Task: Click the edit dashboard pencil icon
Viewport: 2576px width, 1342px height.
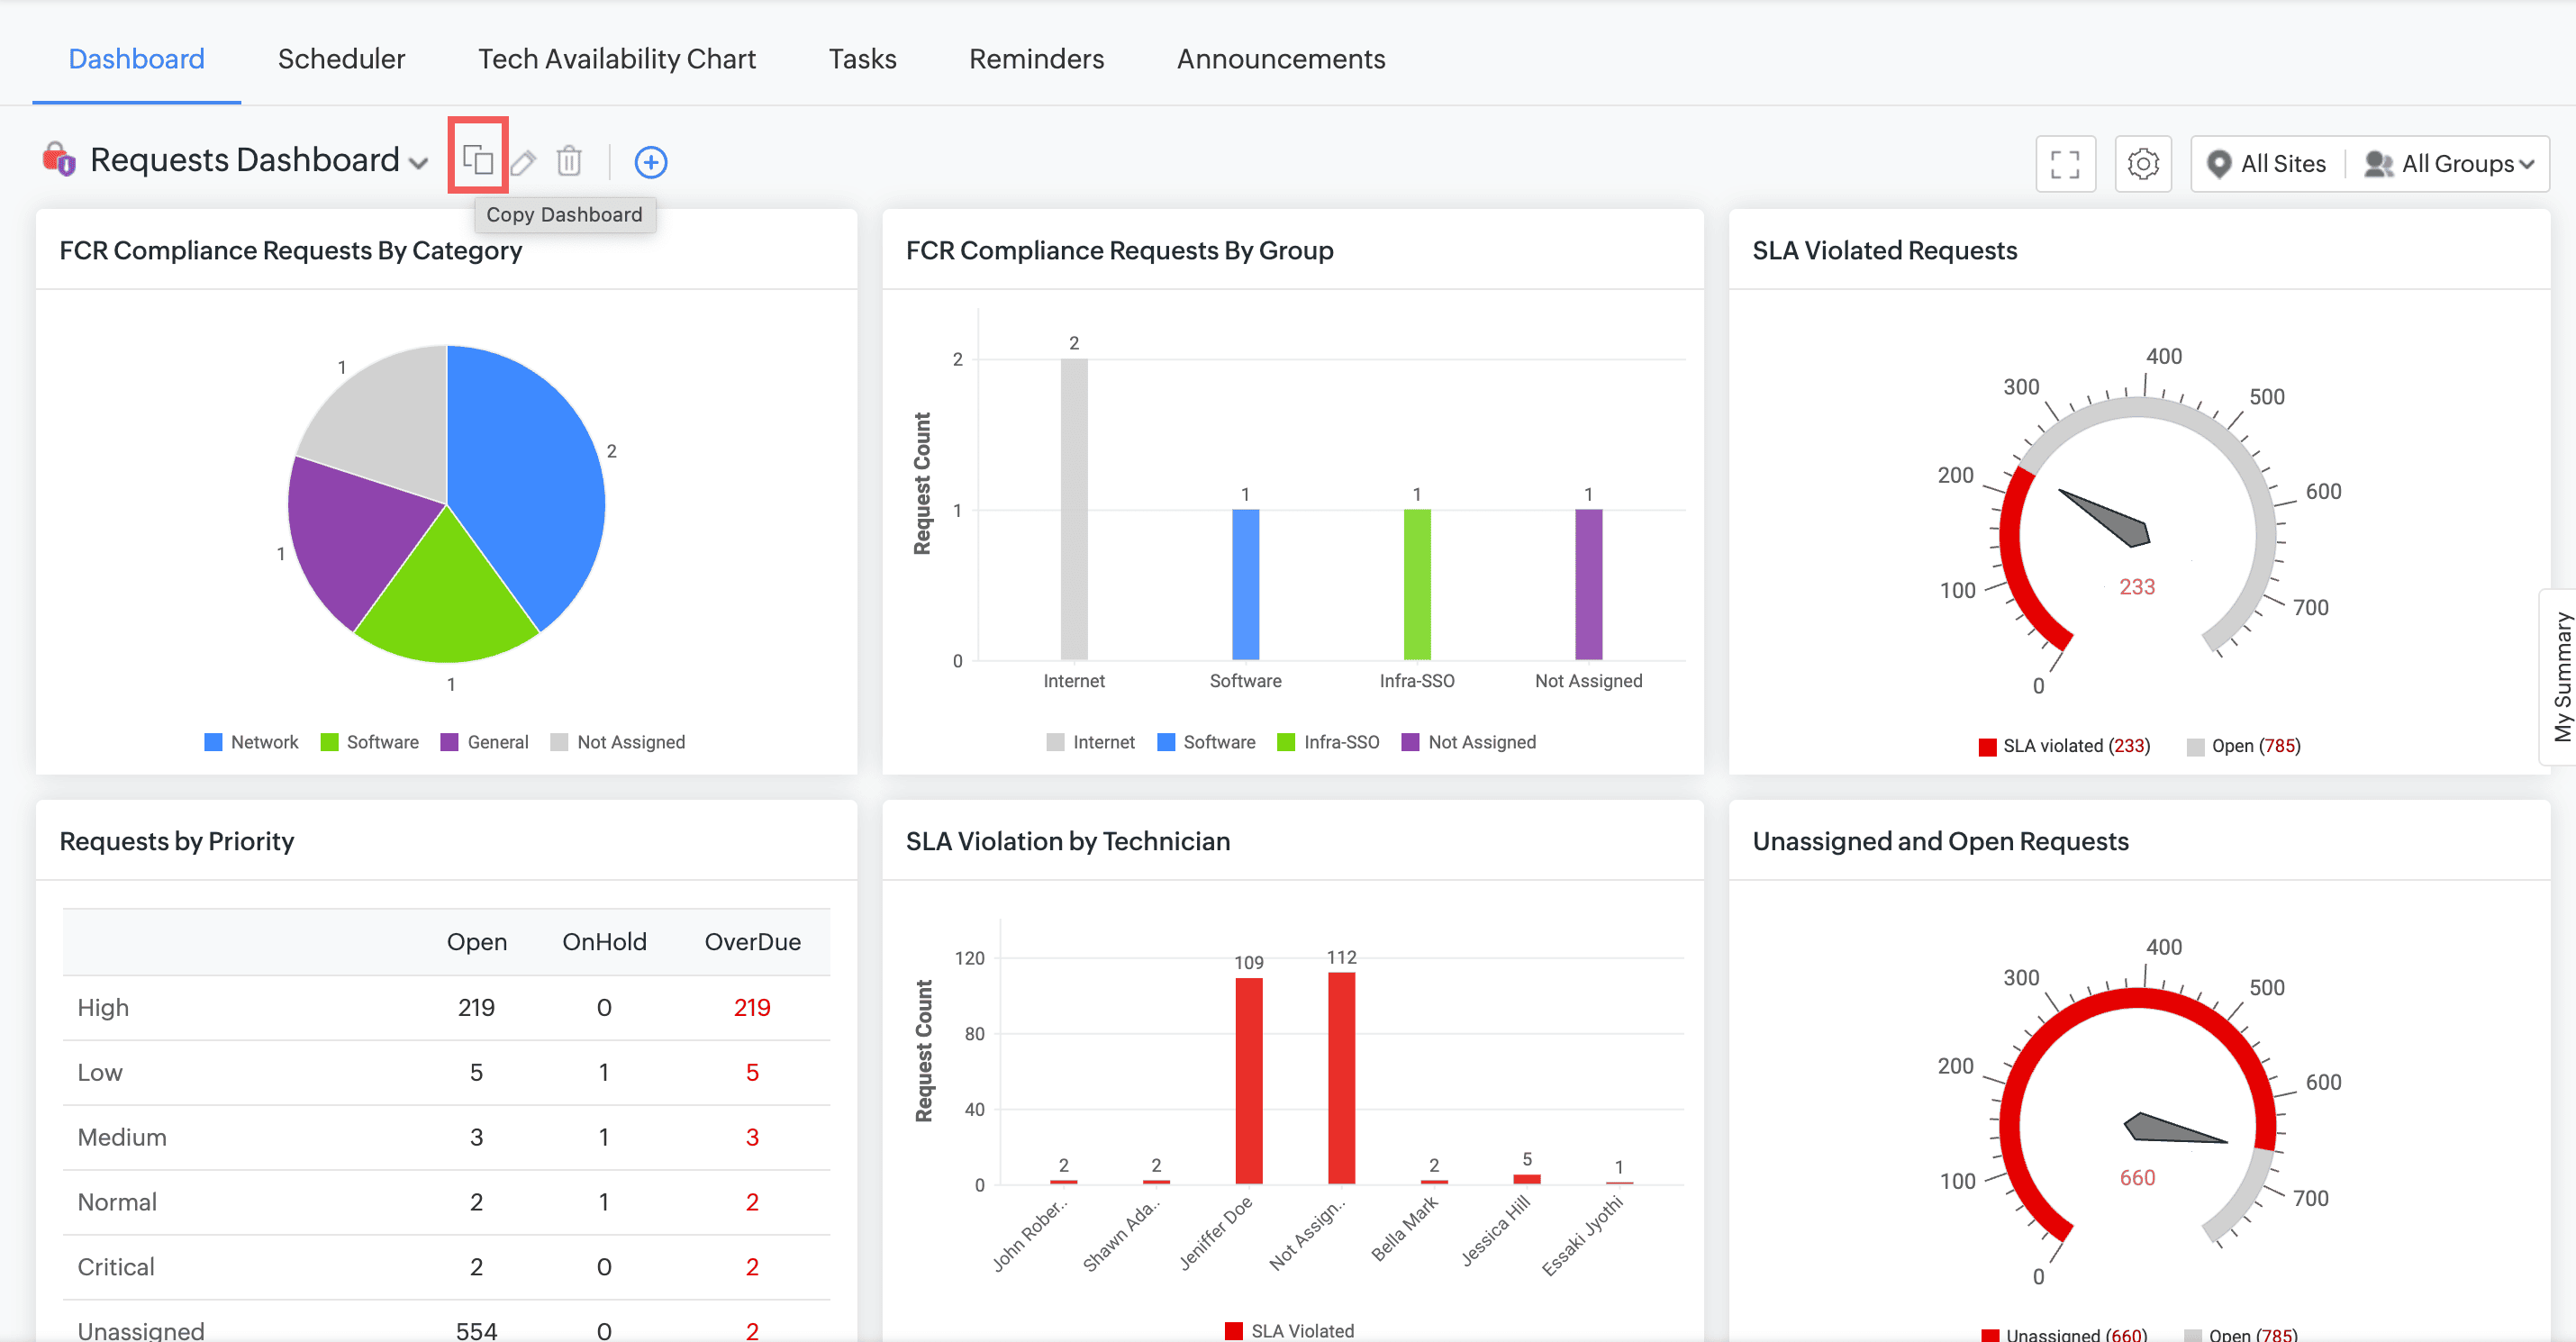Action: pos(523,161)
